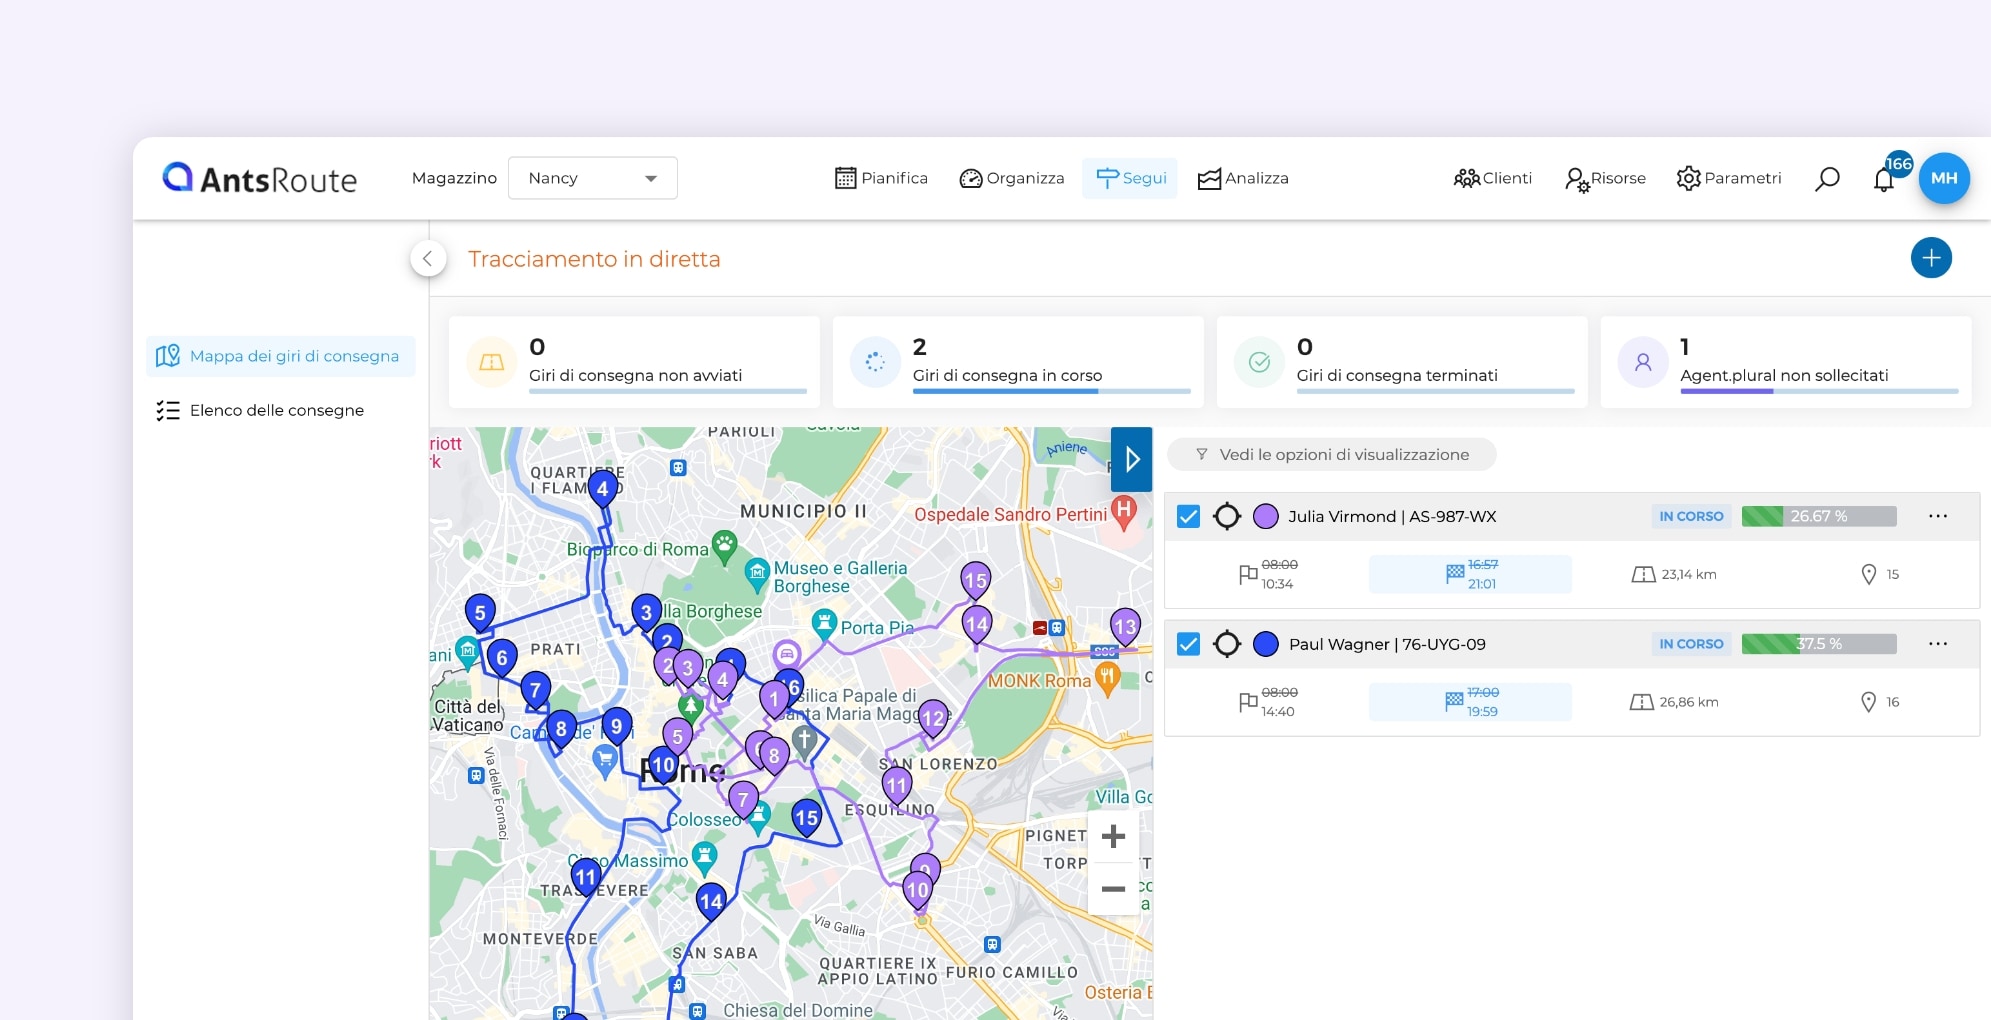Click Julia Virmond's purple color swatch
Viewport: 1991px width, 1020px height.
[1265, 516]
